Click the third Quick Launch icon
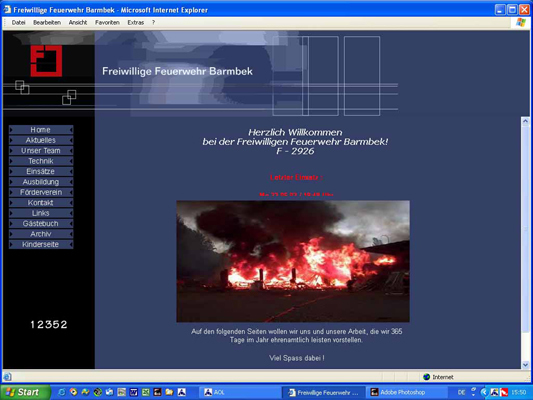 click(x=85, y=392)
